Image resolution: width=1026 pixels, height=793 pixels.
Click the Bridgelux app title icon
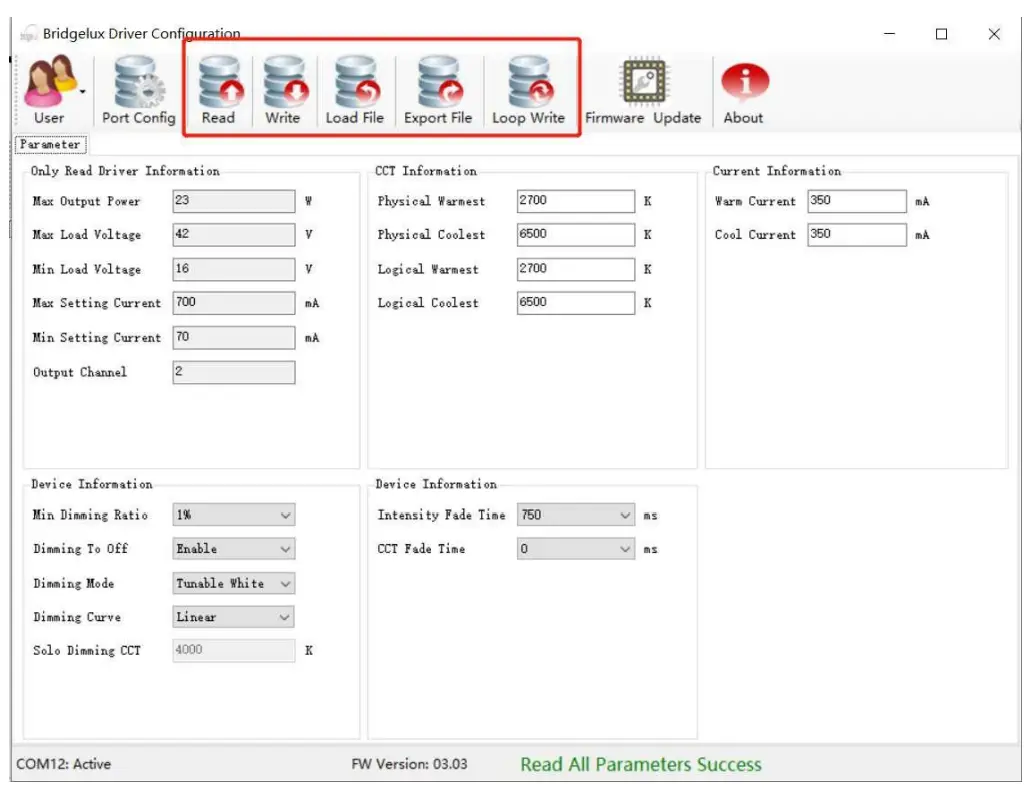(x=28, y=33)
